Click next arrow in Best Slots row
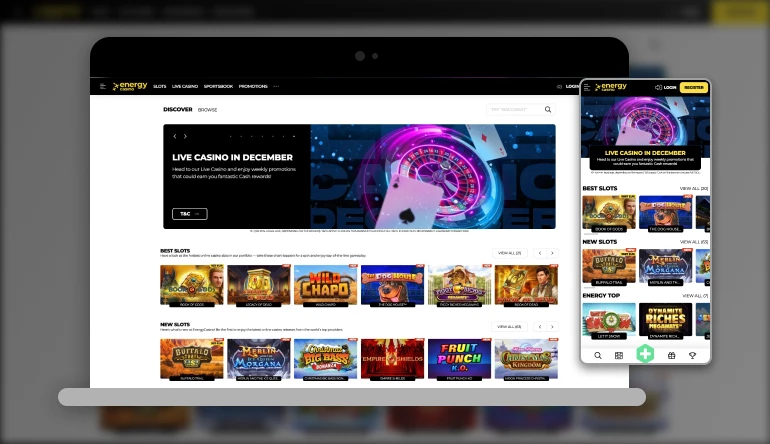The width and height of the screenshot is (770, 444). [552, 254]
